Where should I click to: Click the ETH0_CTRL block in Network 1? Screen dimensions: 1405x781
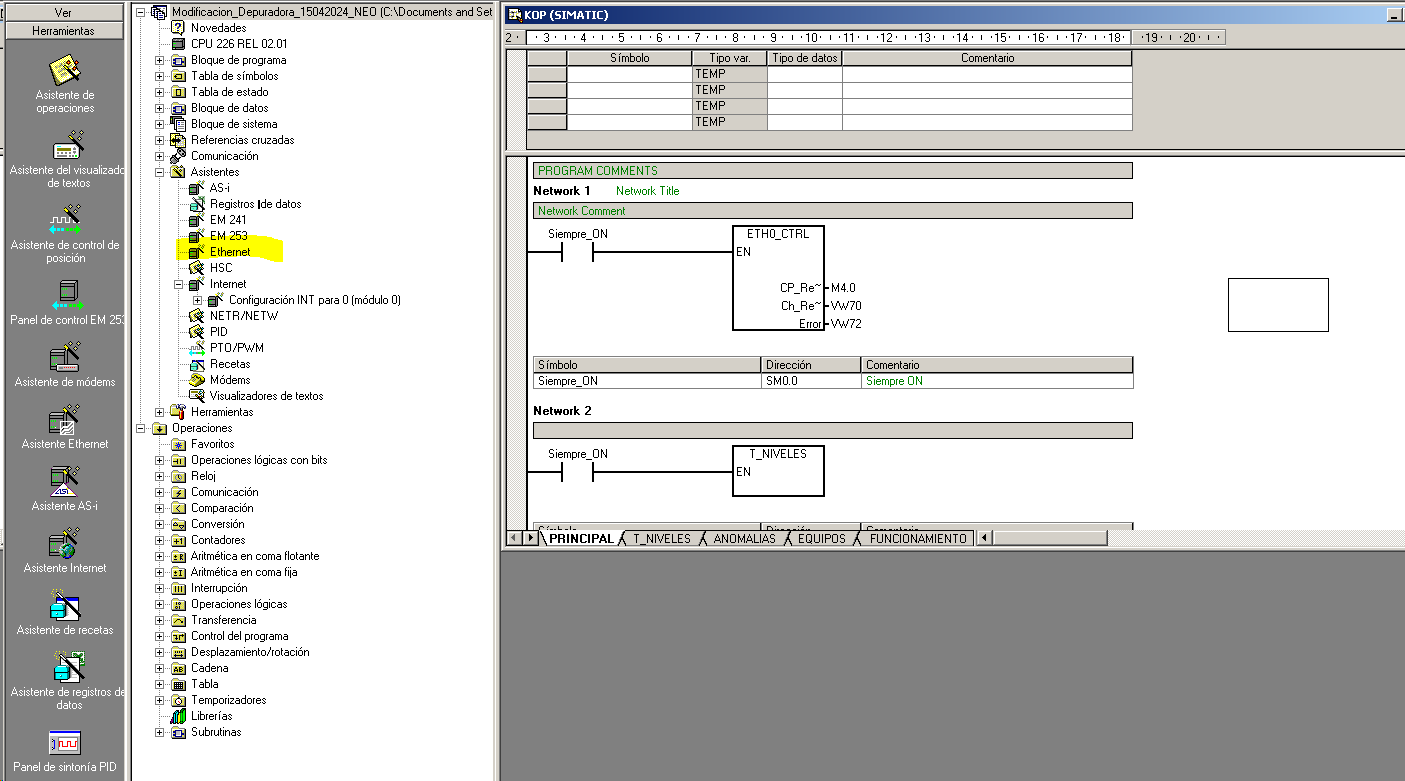(x=778, y=278)
